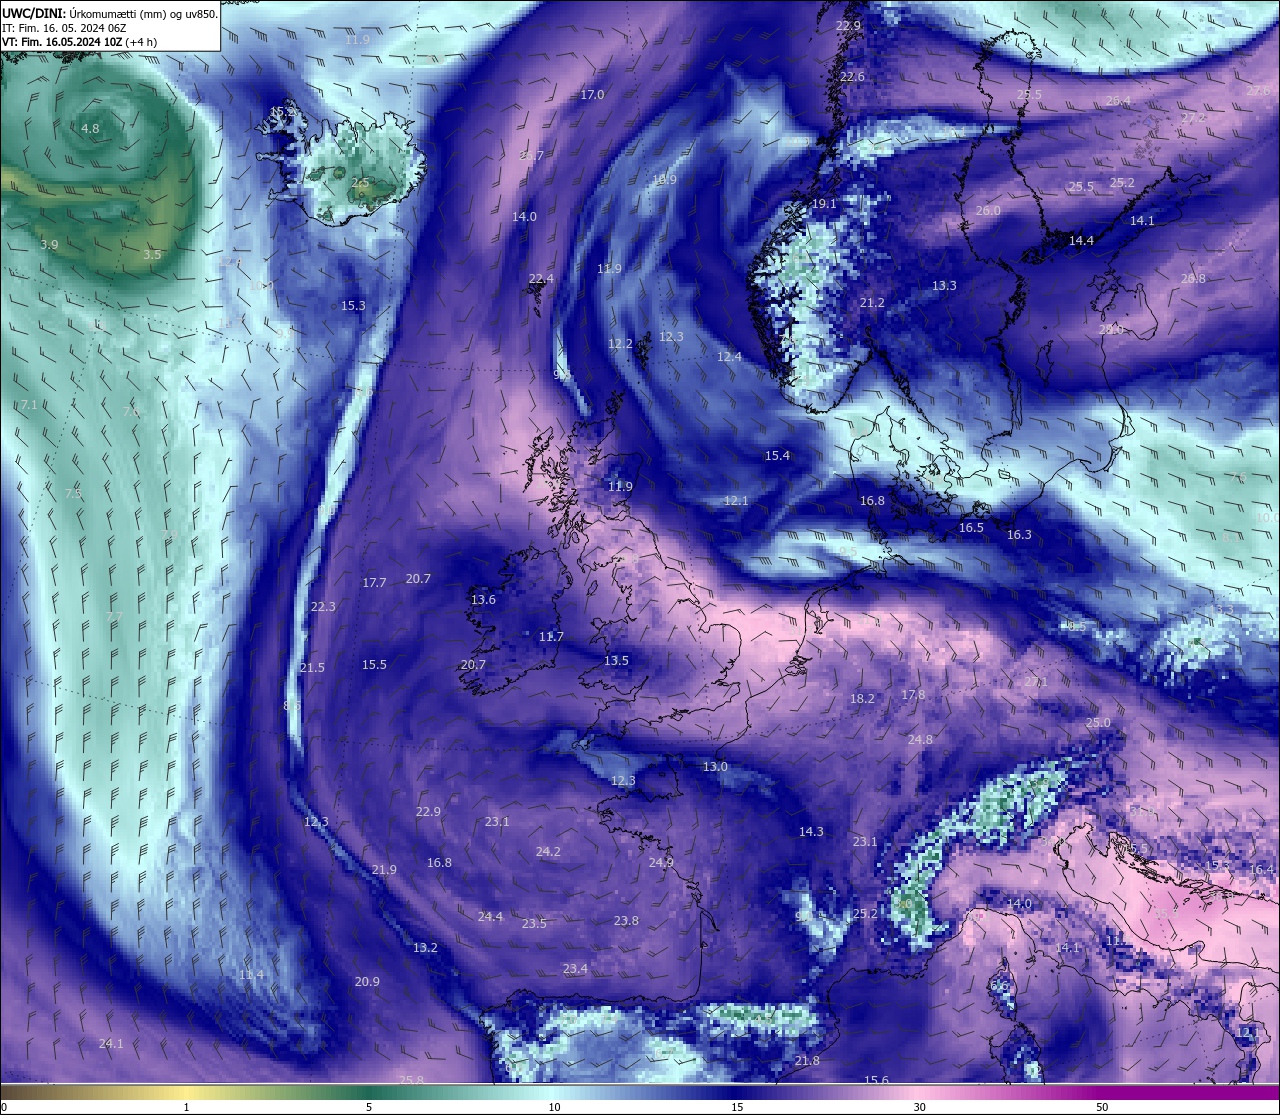
Task: Click the color scale tick label '15'
Action: 737,1107
